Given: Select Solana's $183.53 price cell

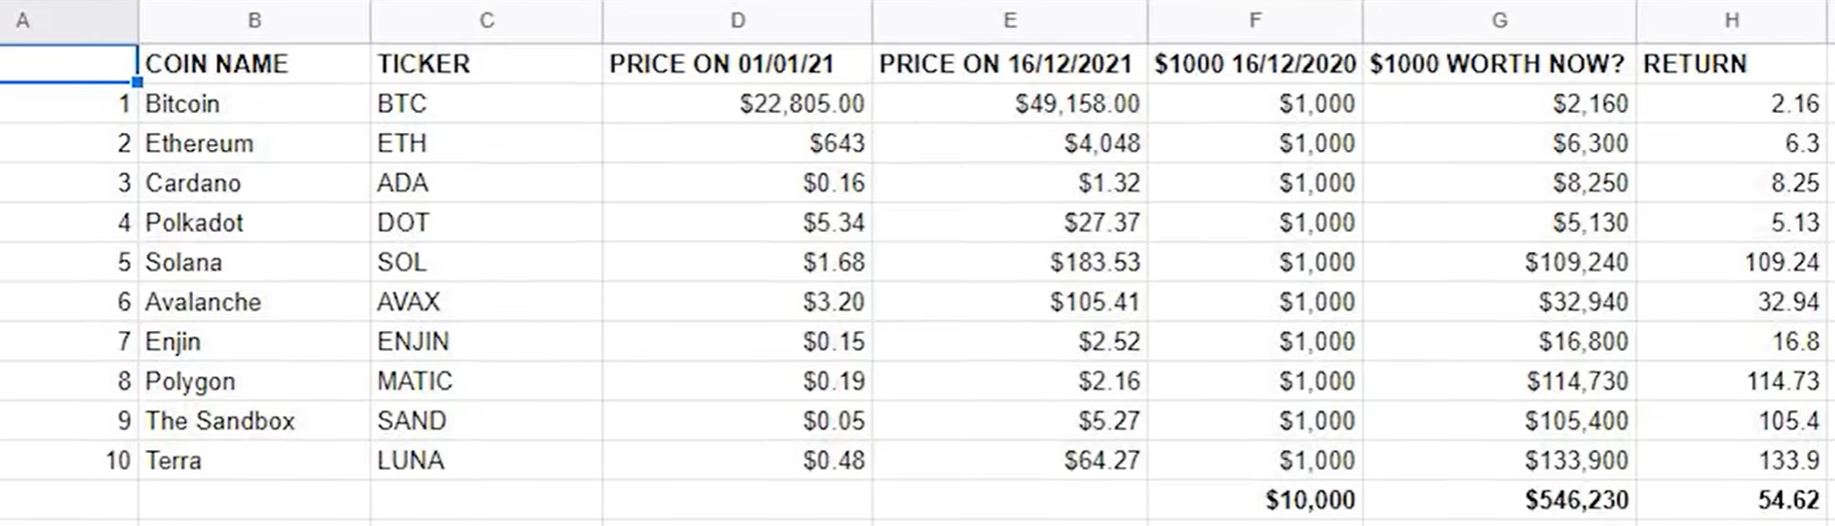Looking at the screenshot, I should pyautogui.click(x=1010, y=262).
